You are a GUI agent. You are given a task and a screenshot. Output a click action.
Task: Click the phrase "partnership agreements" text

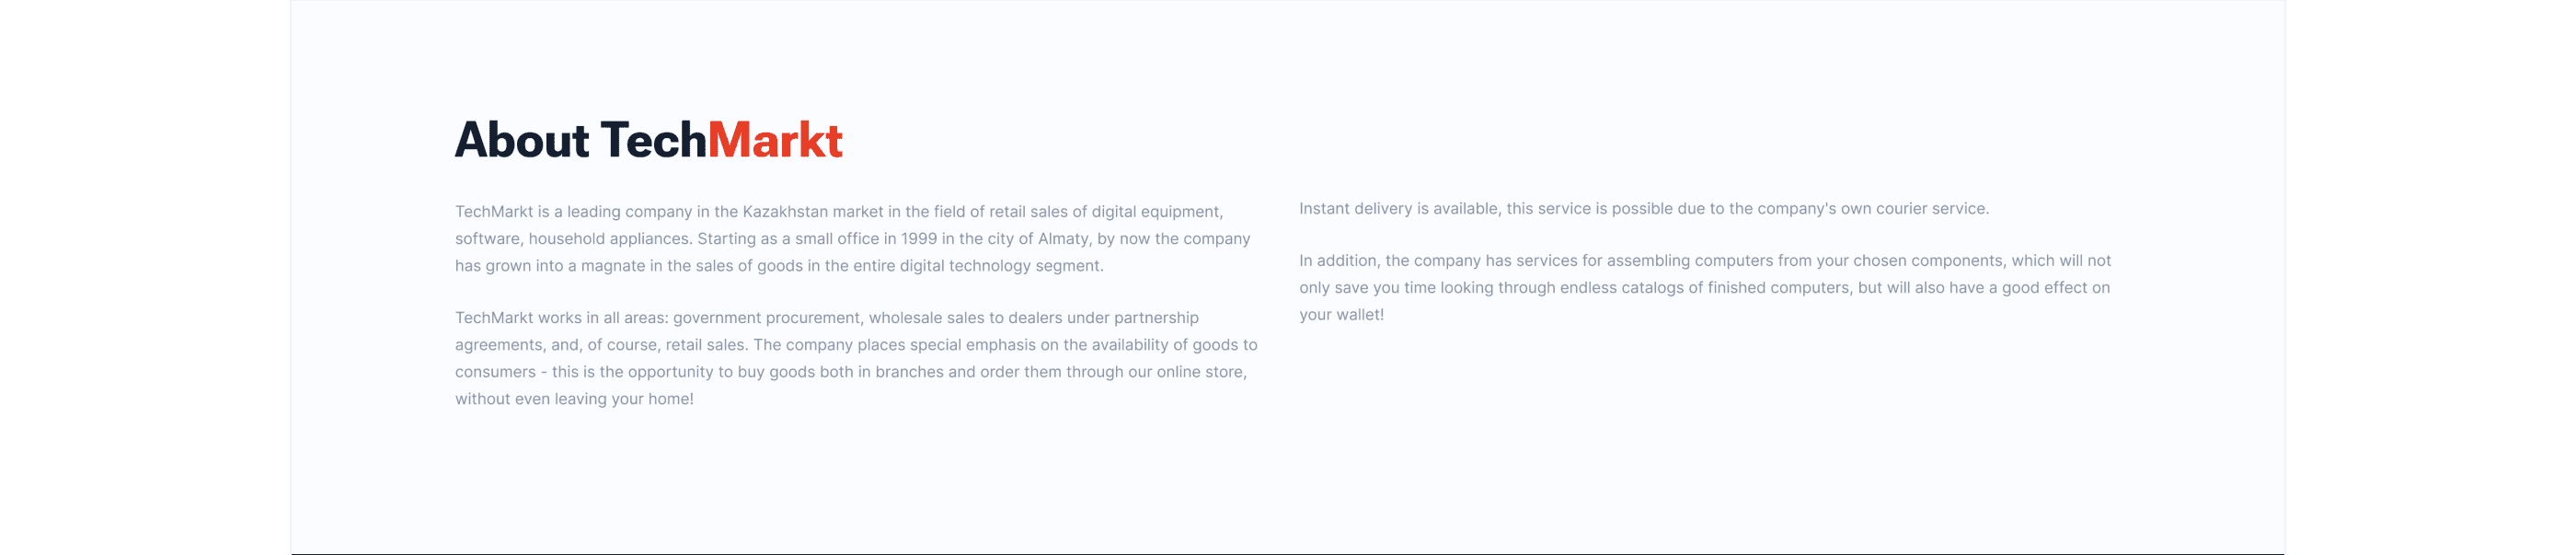pos(1156,318)
